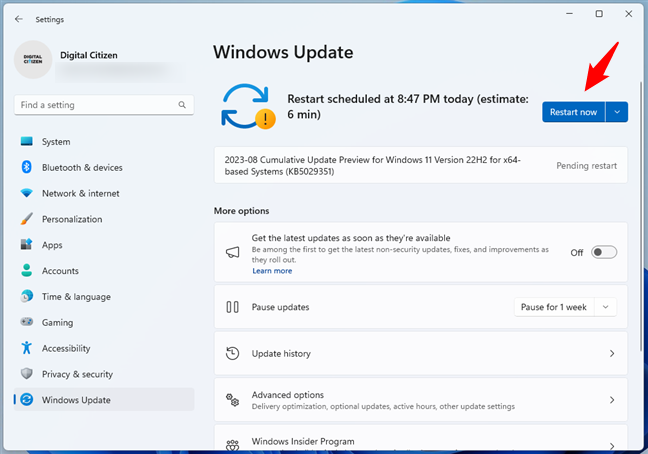Image resolution: width=648 pixels, height=454 pixels.
Task: Click the large update status icon
Action: pos(248,107)
